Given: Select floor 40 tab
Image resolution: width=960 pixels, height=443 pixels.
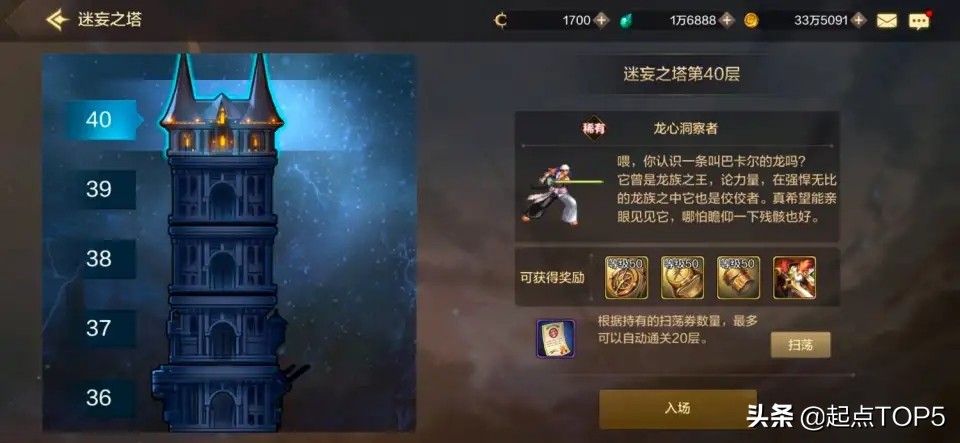Looking at the screenshot, I should 101,120.
